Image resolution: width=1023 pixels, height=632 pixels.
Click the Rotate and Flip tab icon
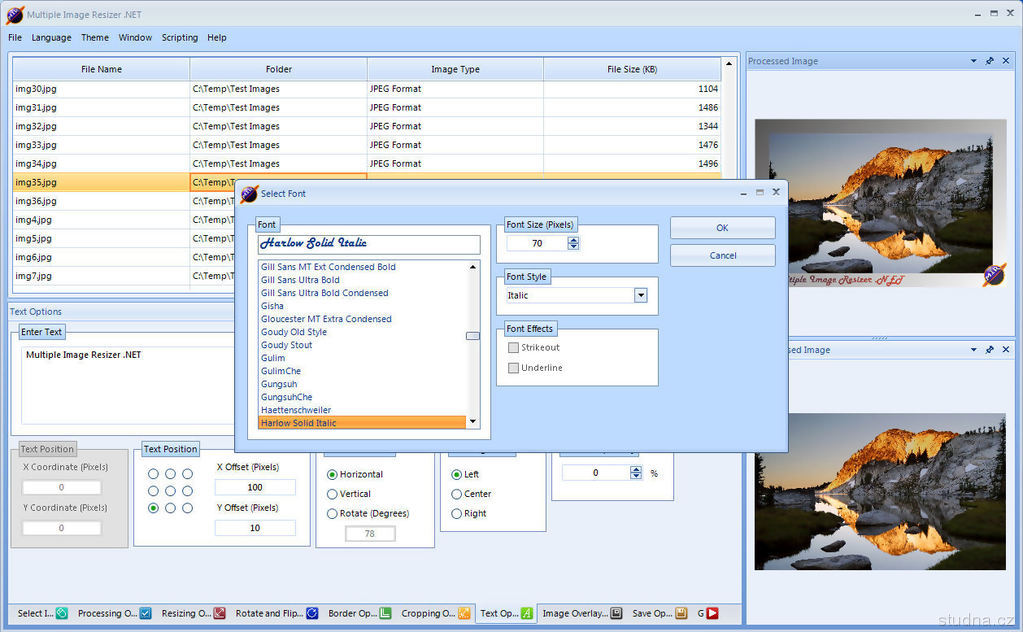pyautogui.click(x=312, y=613)
